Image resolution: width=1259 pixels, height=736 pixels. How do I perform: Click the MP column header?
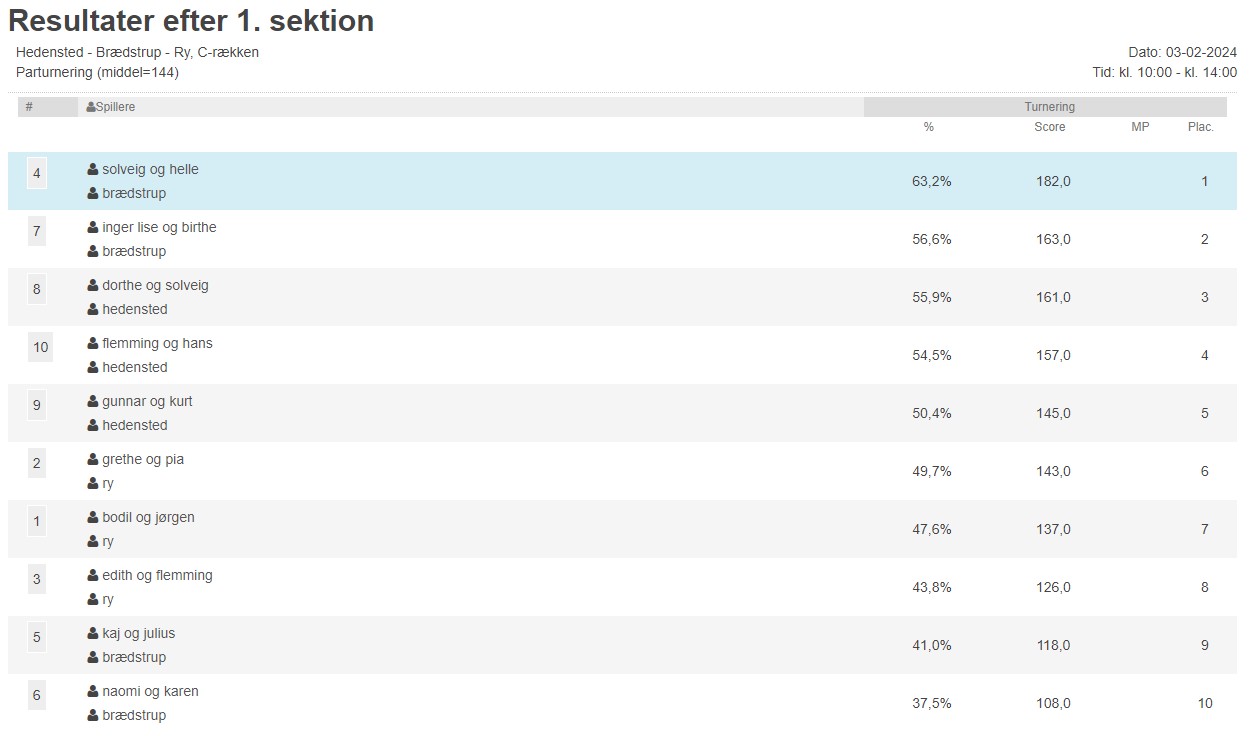coord(1140,127)
